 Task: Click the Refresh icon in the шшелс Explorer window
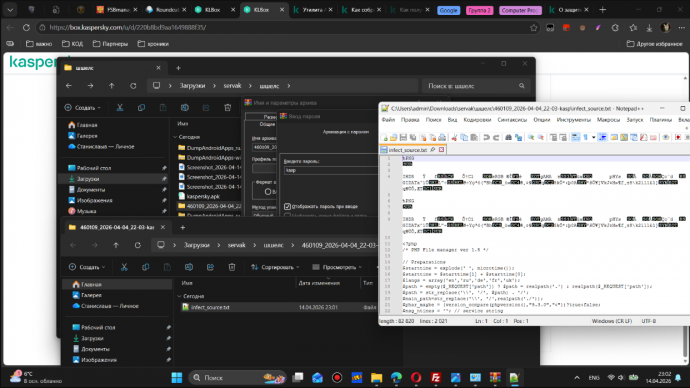(133, 86)
